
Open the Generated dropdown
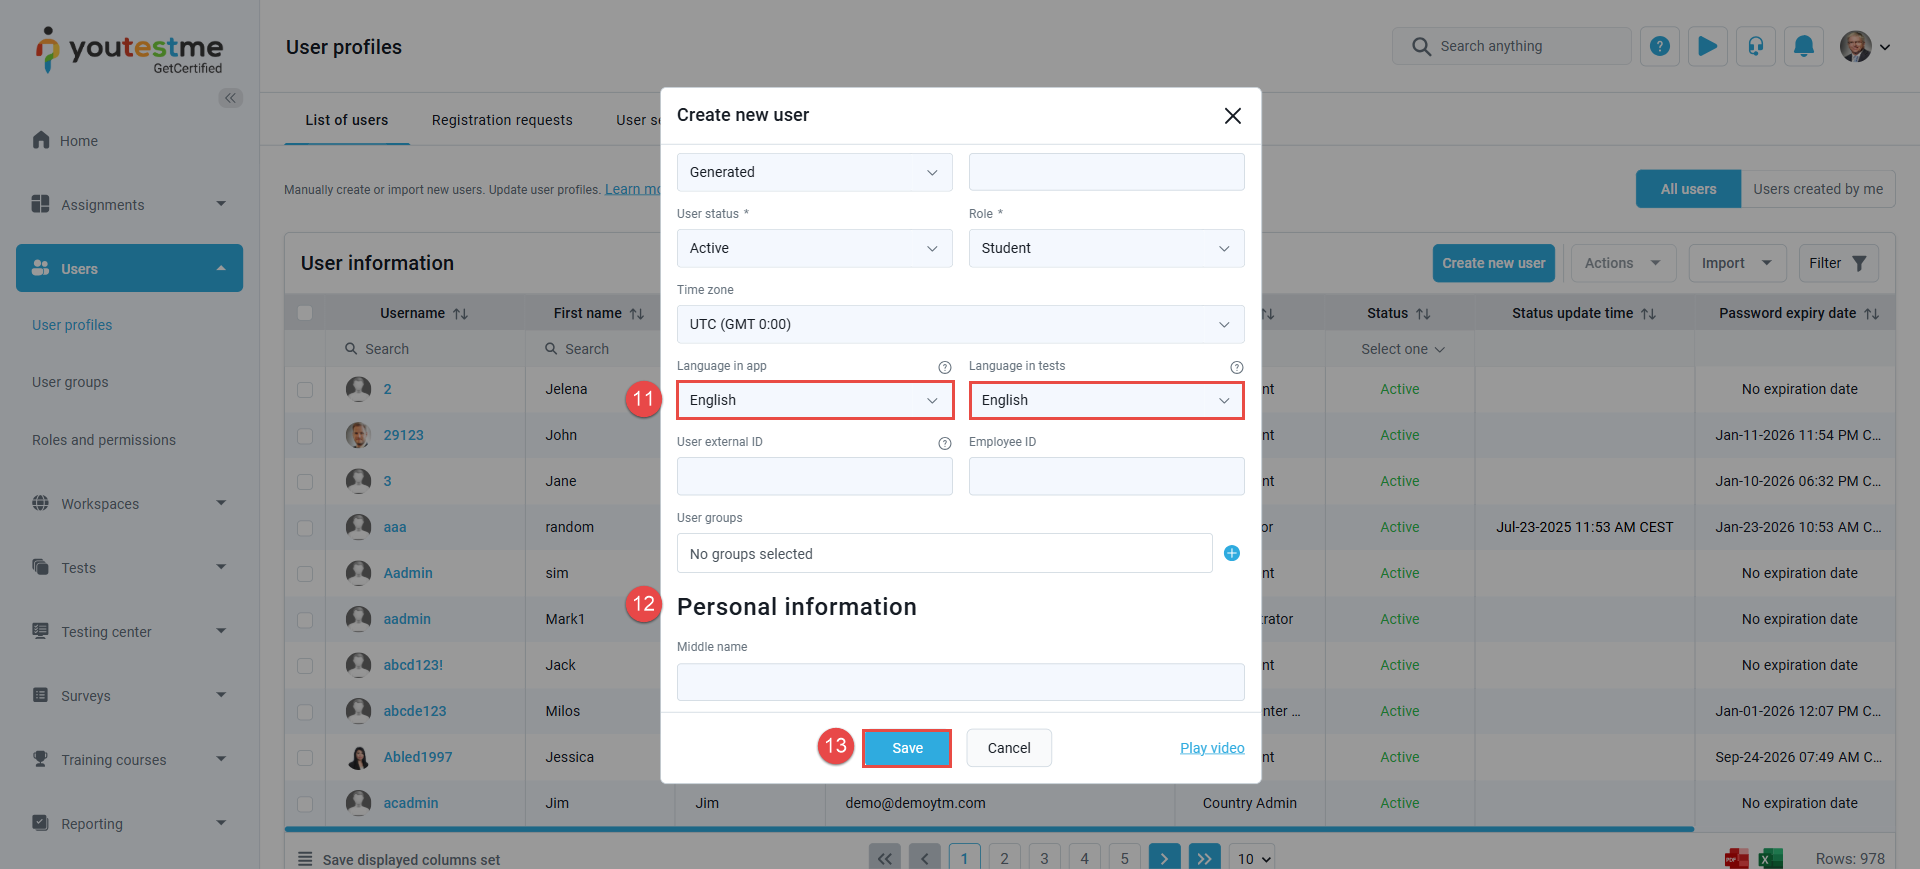[815, 172]
